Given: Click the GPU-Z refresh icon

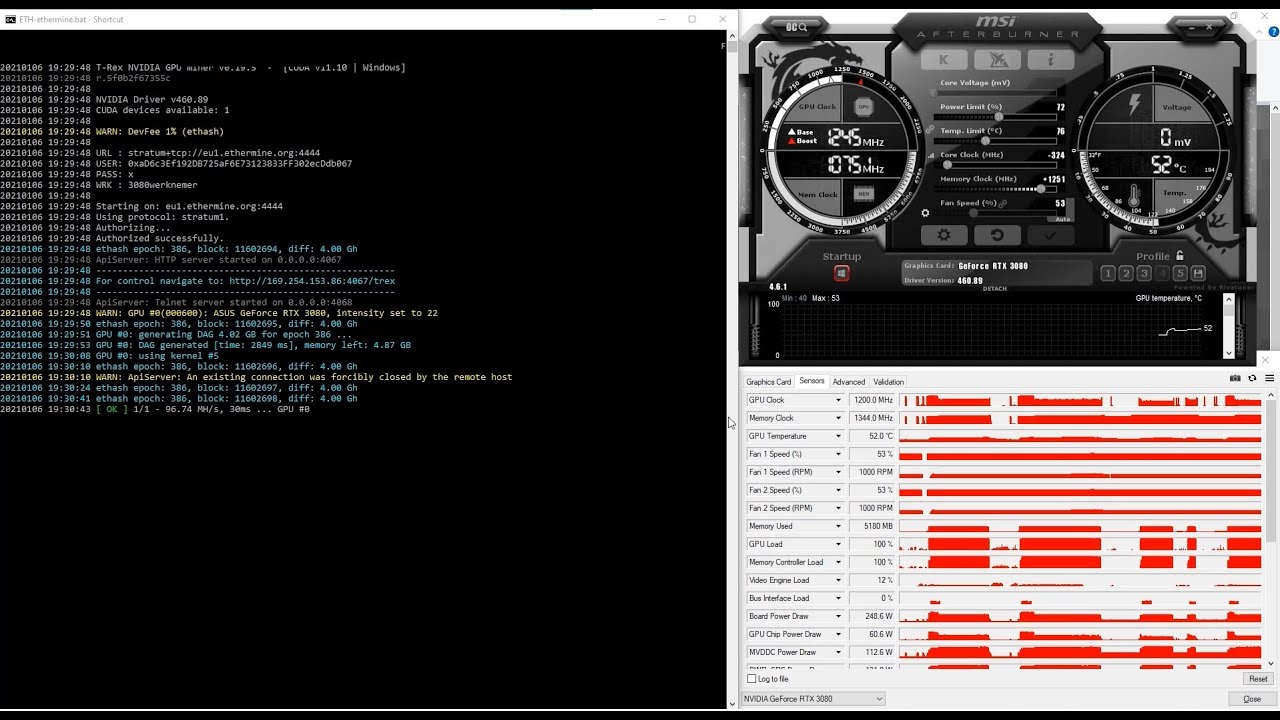Looking at the screenshot, I should click(1253, 378).
